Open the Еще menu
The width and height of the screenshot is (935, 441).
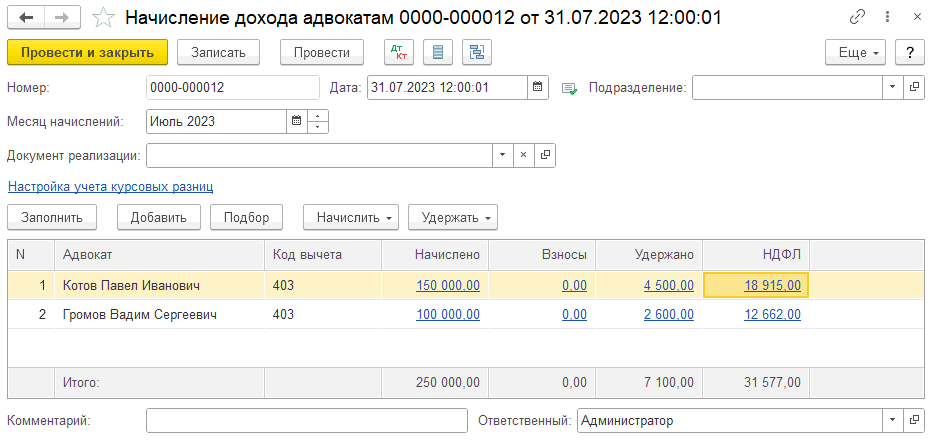[x=855, y=53]
